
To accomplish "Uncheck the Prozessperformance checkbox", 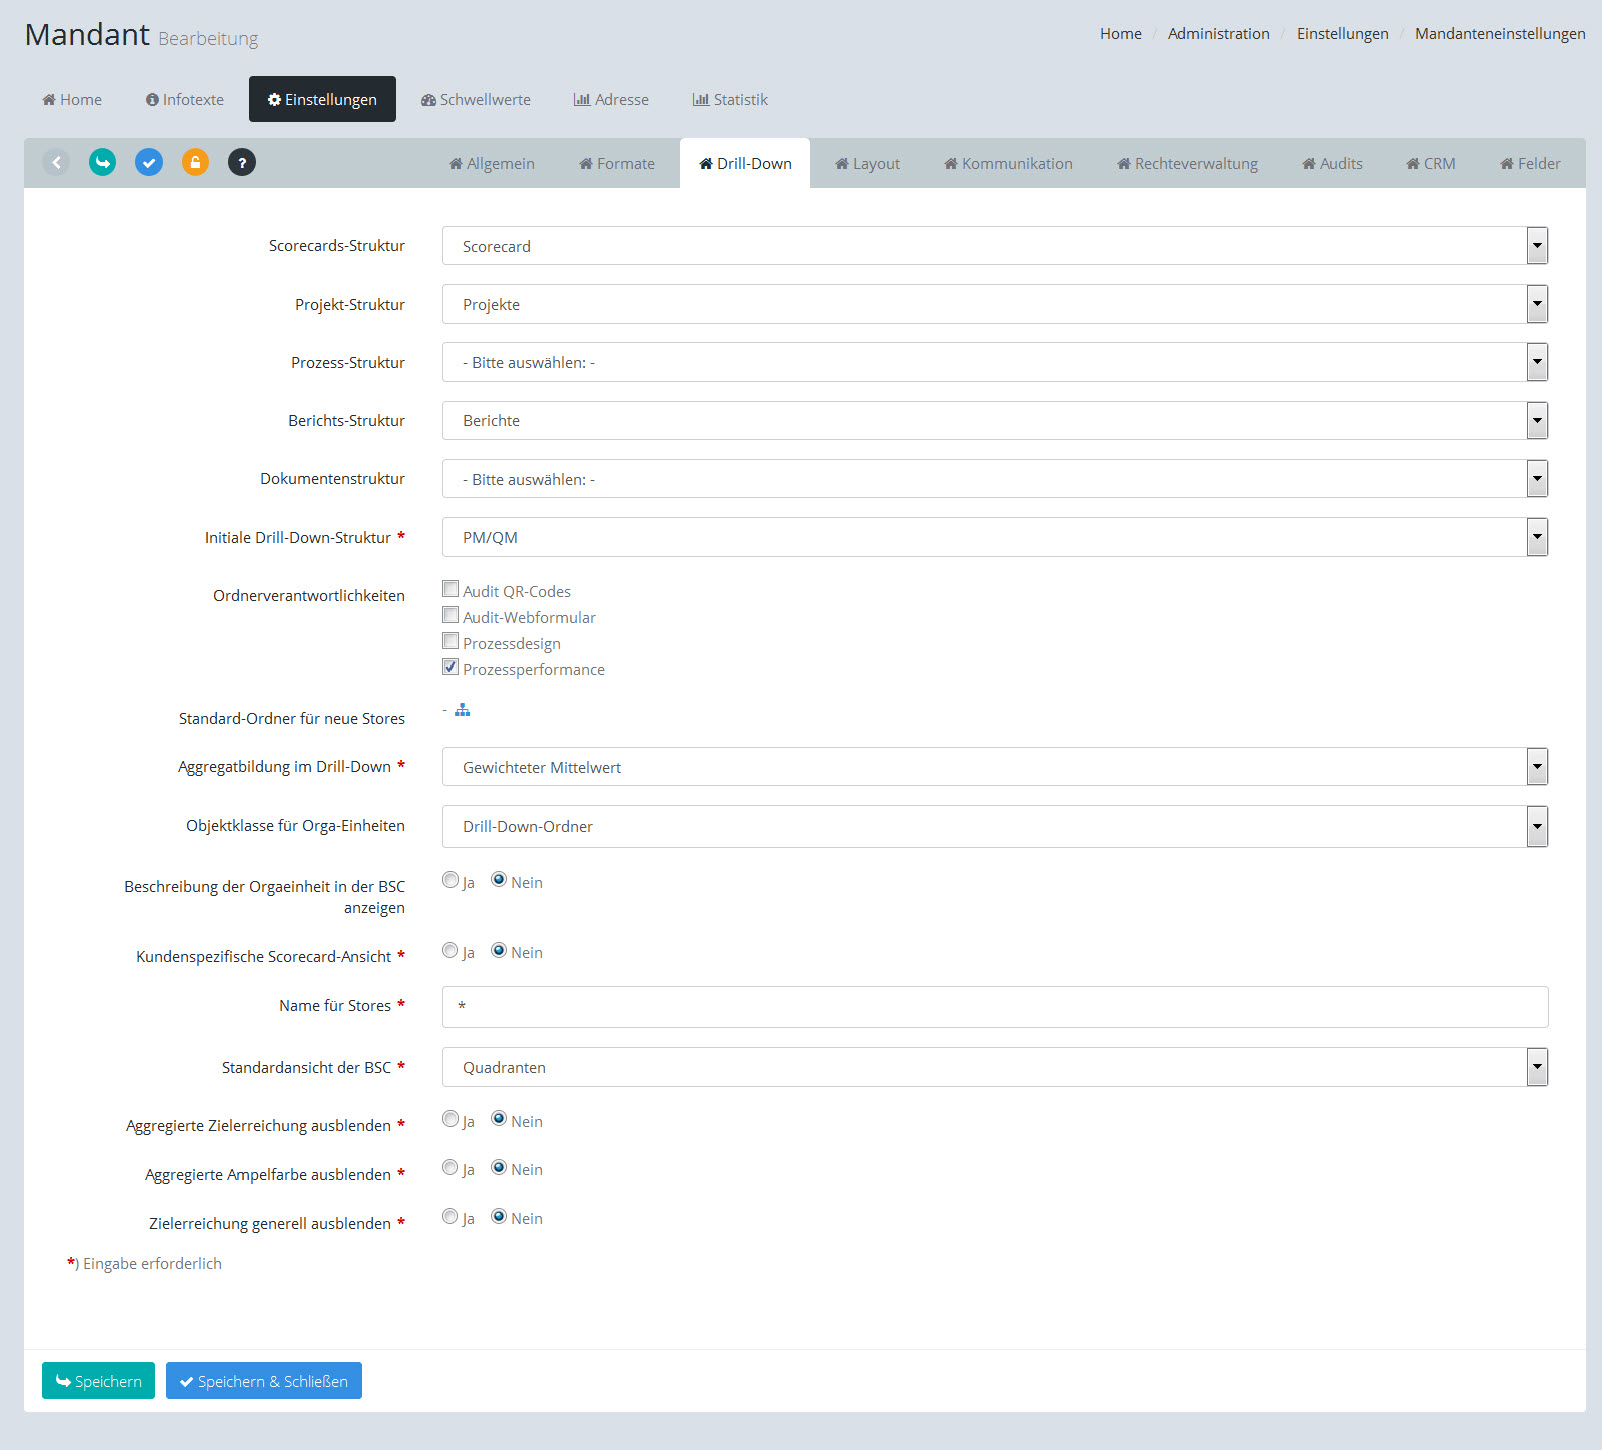I will click(451, 667).
